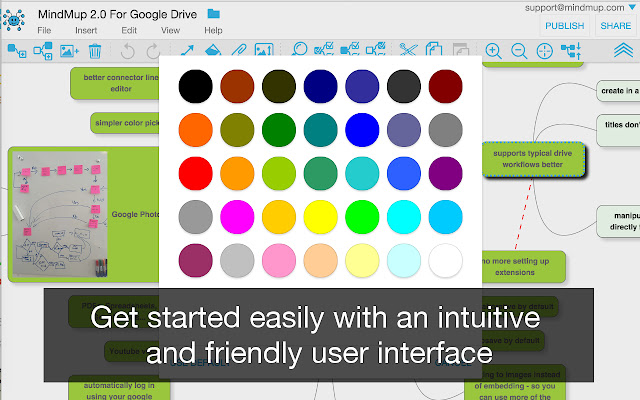640x400 pixels.
Task: Click the add child node icon
Action: point(17,51)
